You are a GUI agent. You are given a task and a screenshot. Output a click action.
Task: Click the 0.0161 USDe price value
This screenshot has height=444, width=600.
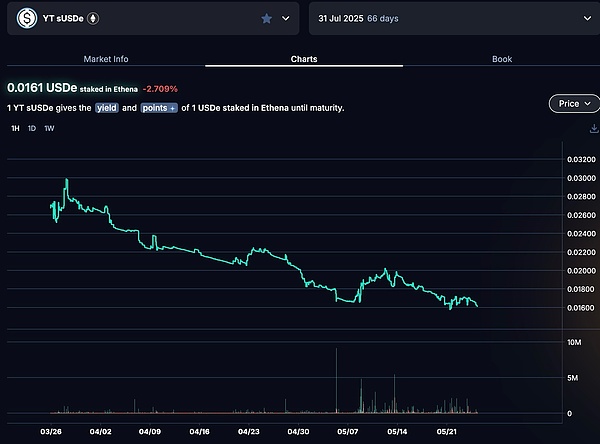40,87
